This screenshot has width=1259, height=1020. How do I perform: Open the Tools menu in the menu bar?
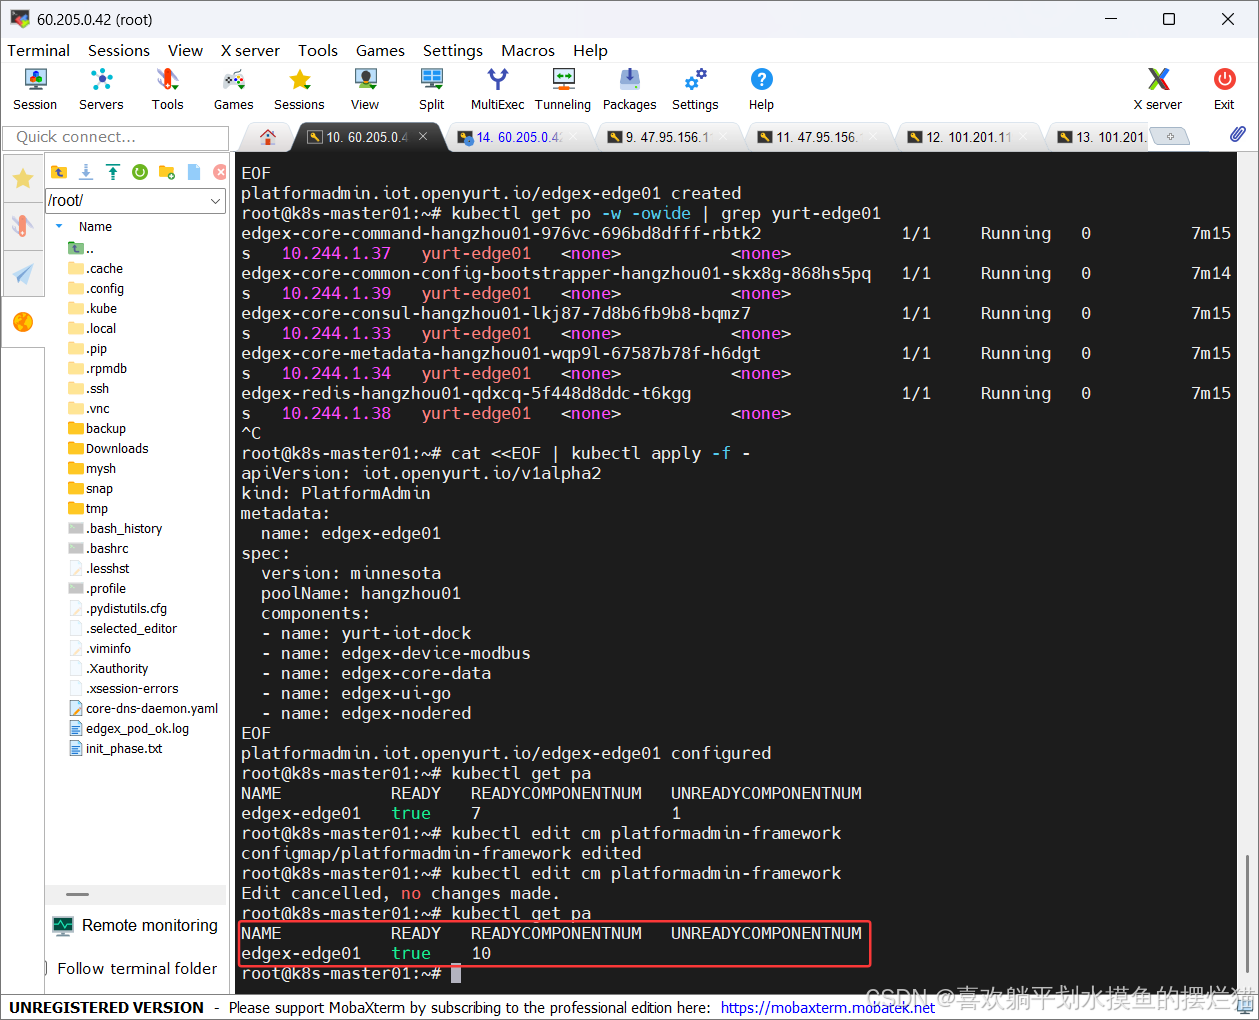pyautogui.click(x=318, y=50)
